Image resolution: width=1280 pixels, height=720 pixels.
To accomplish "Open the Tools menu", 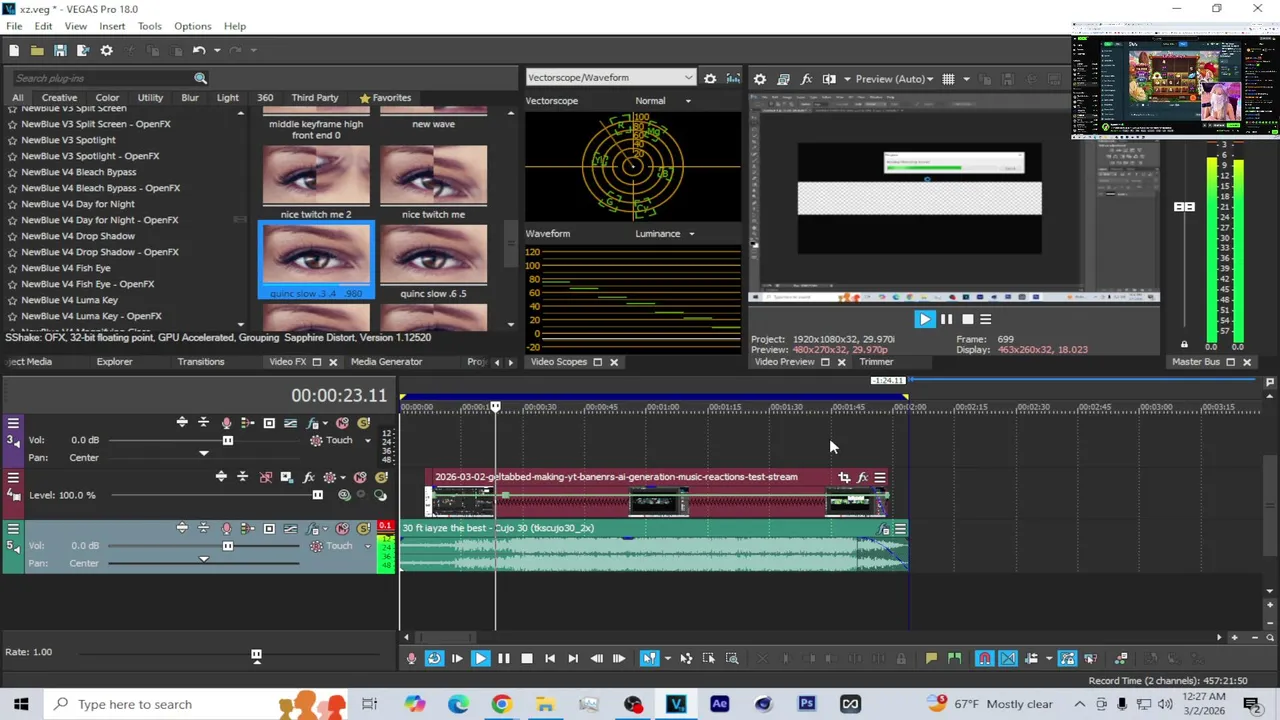I will (150, 26).
